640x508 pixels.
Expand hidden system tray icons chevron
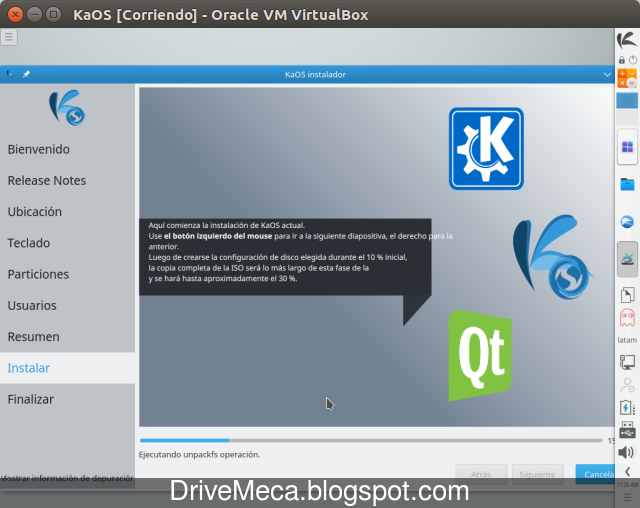(627, 472)
